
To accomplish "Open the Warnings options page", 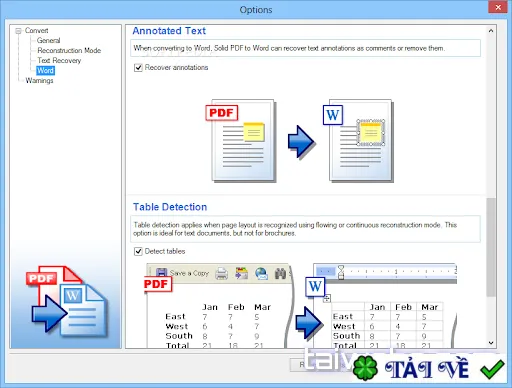I will [x=39, y=81].
